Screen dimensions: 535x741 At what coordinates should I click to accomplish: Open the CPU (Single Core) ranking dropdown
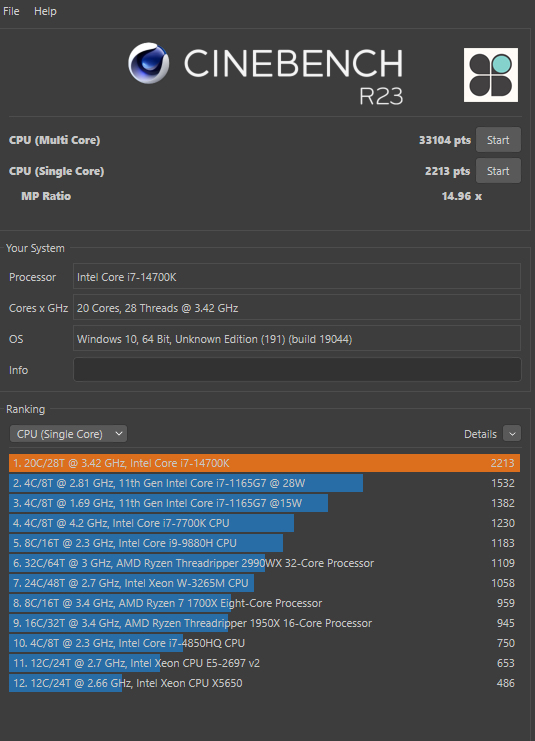pyautogui.click(x=69, y=434)
